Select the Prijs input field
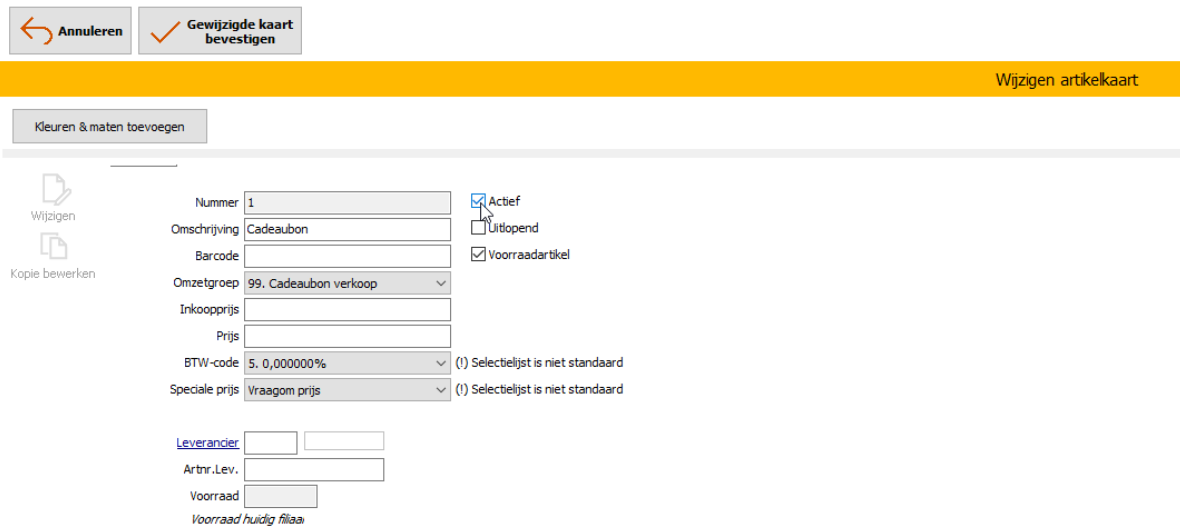The height and width of the screenshot is (531, 1180). click(x=347, y=336)
